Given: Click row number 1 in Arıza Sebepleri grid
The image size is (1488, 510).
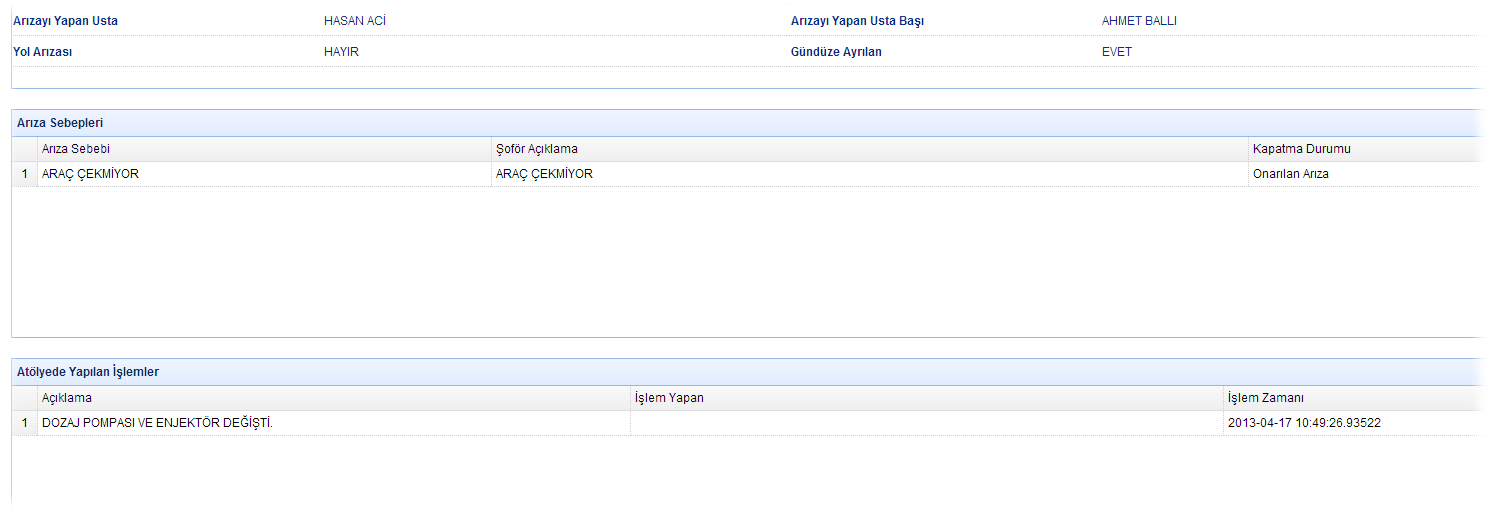Looking at the screenshot, I should (x=25, y=174).
